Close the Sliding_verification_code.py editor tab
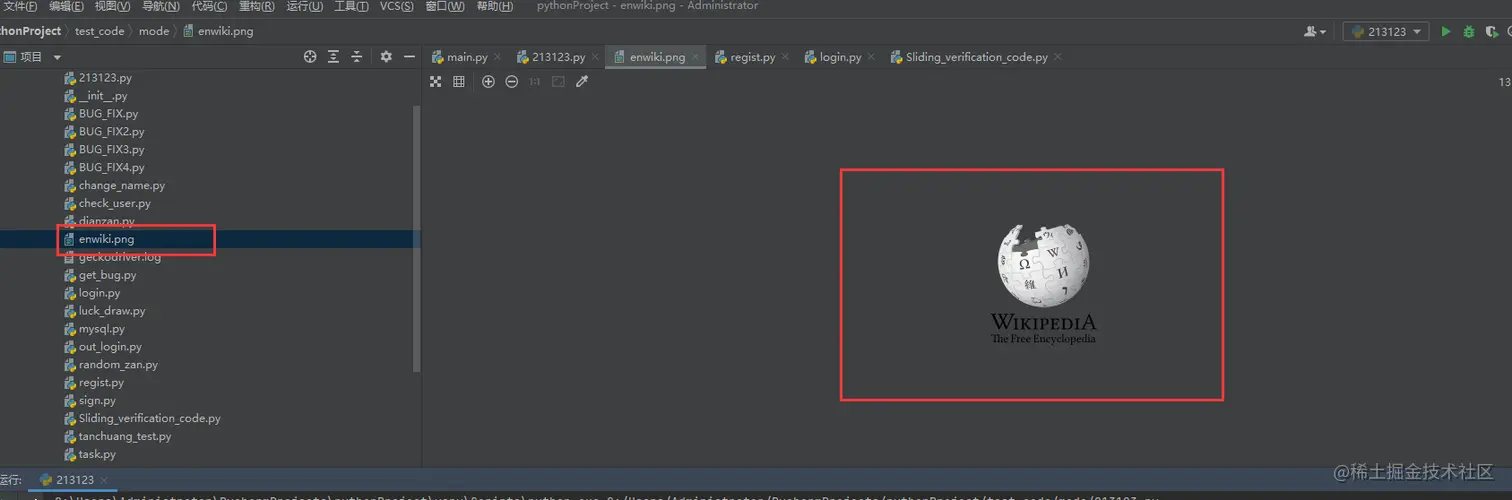This screenshot has height=500, width=1512. [1057, 57]
